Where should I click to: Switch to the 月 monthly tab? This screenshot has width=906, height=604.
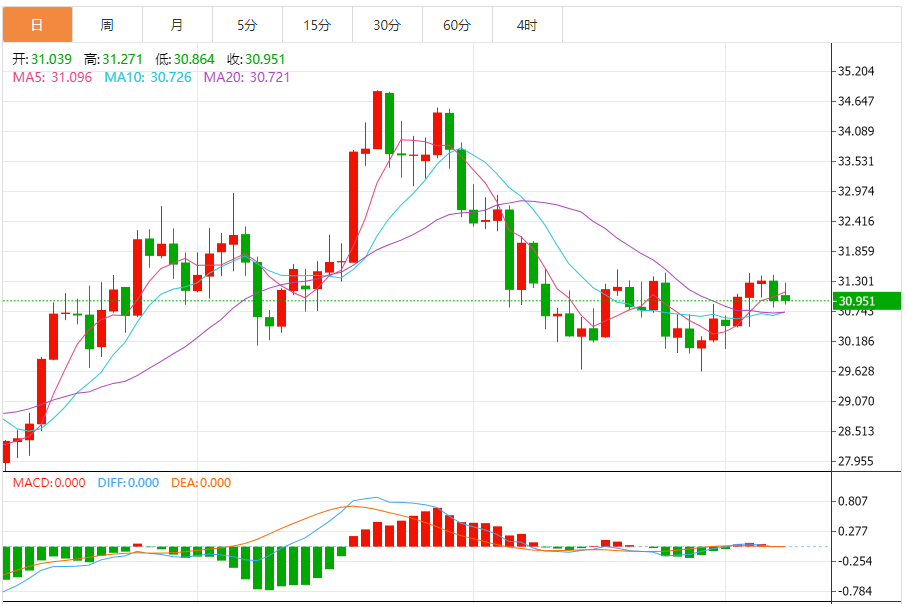(x=177, y=25)
